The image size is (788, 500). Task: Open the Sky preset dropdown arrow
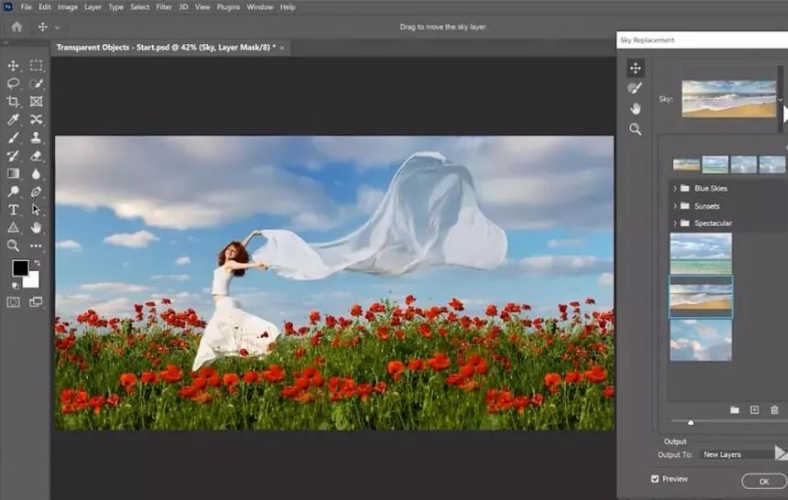point(780,100)
